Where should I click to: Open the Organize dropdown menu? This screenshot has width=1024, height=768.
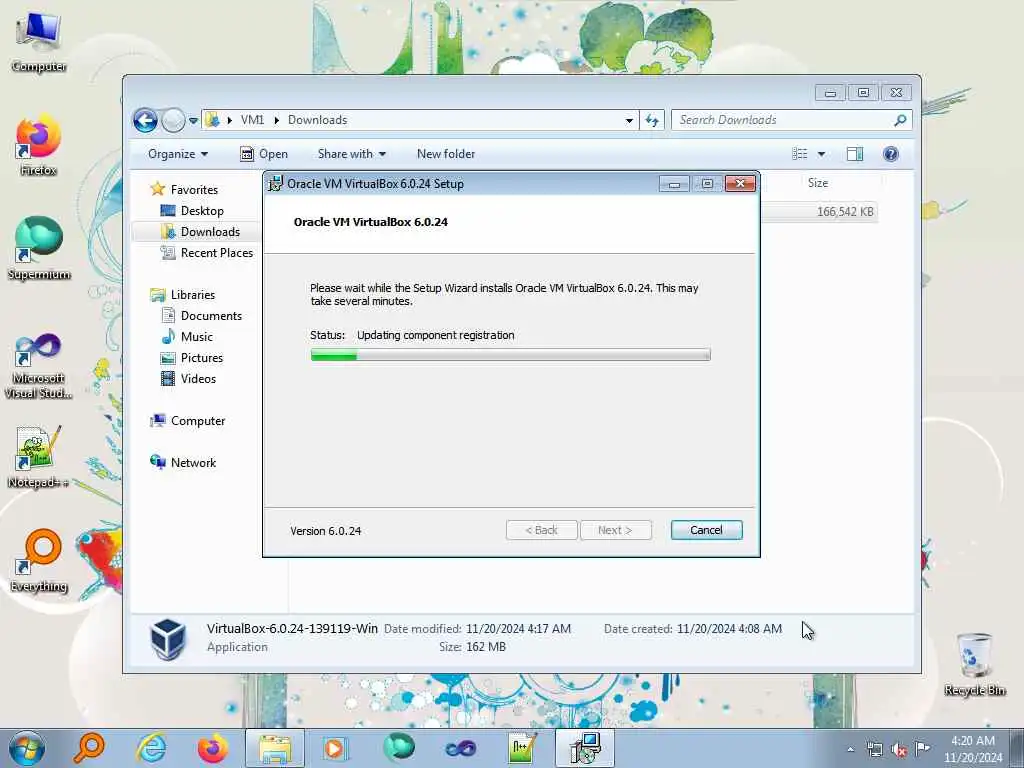pos(178,154)
